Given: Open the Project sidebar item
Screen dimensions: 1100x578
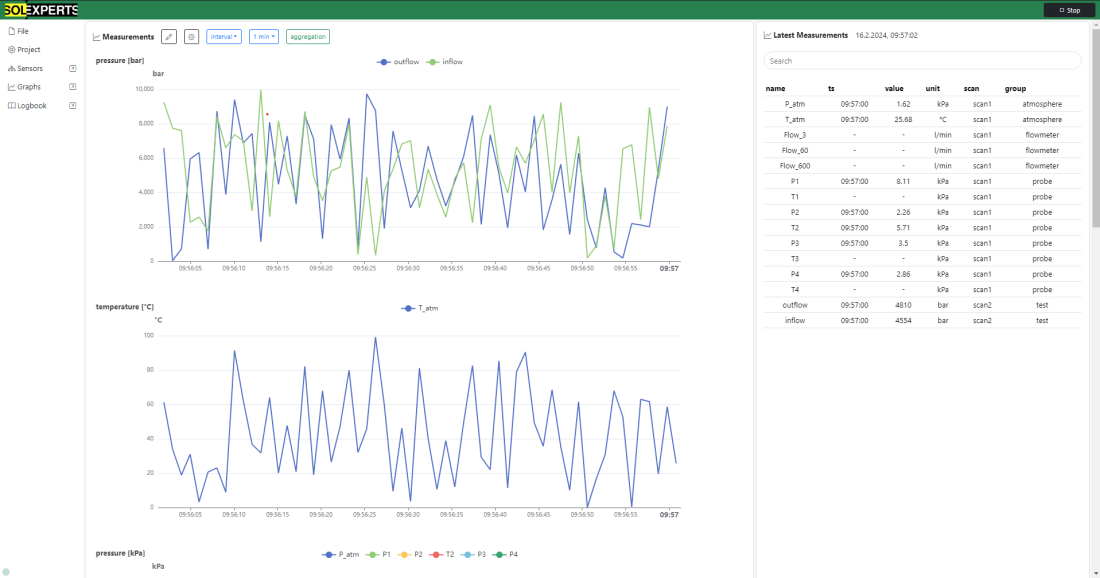Looking at the screenshot, I should (24, 50).
